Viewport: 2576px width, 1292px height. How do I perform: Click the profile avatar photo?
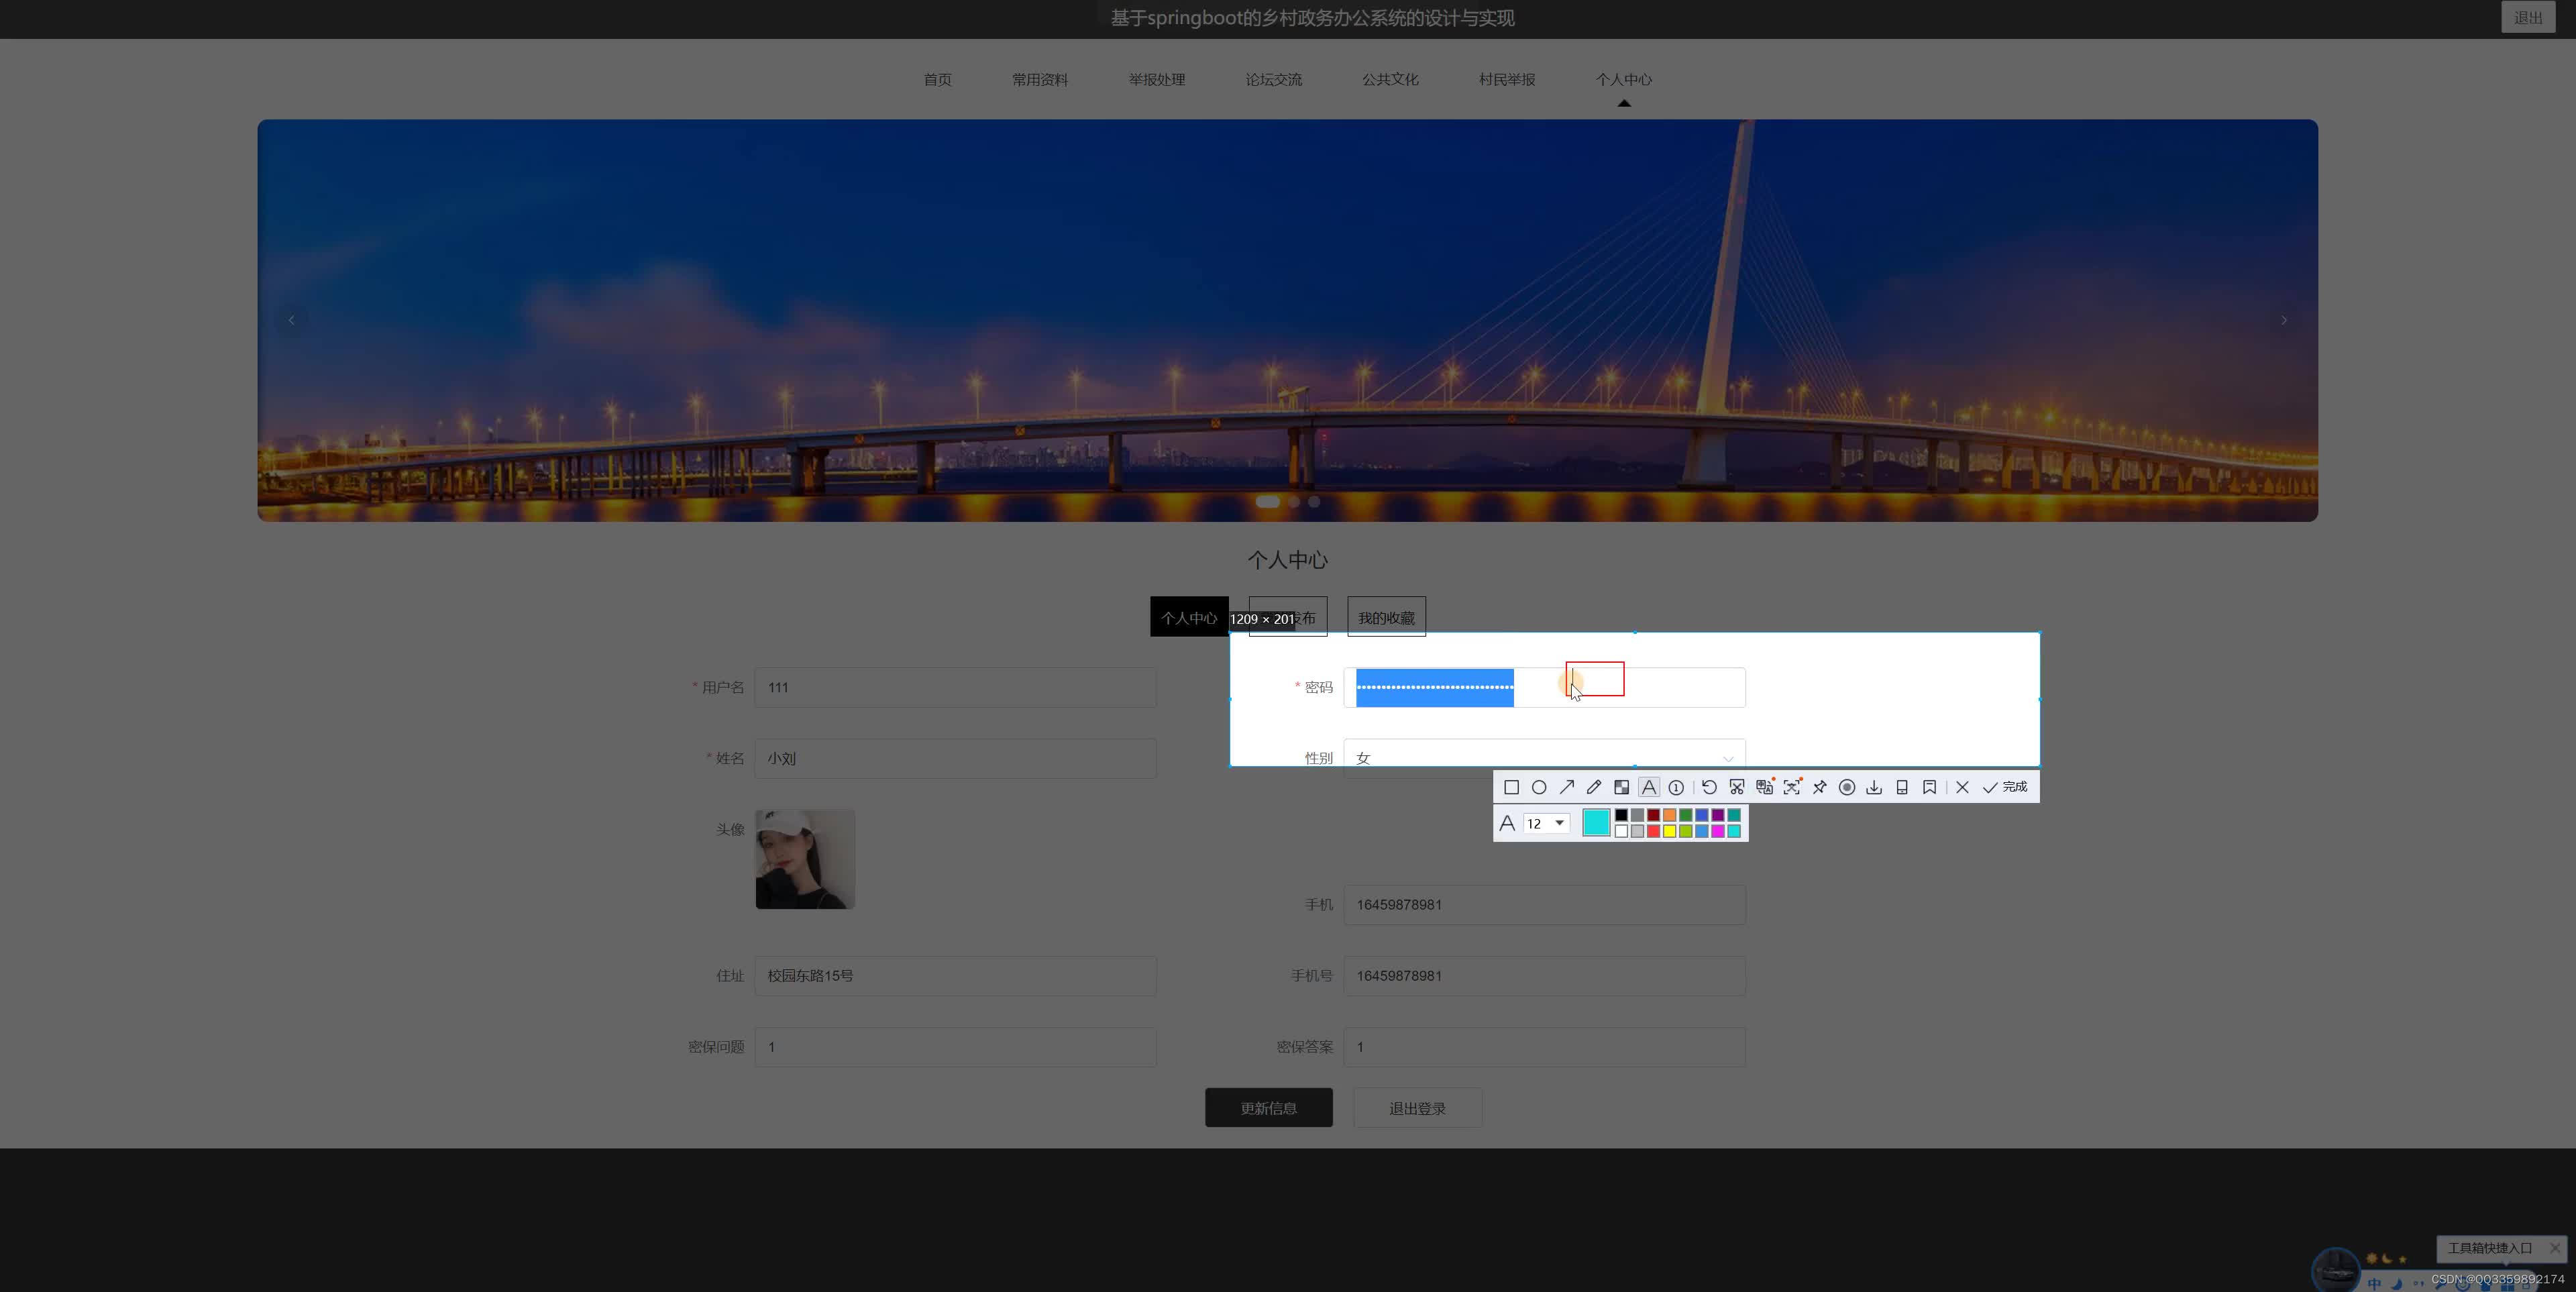[805, 859]
